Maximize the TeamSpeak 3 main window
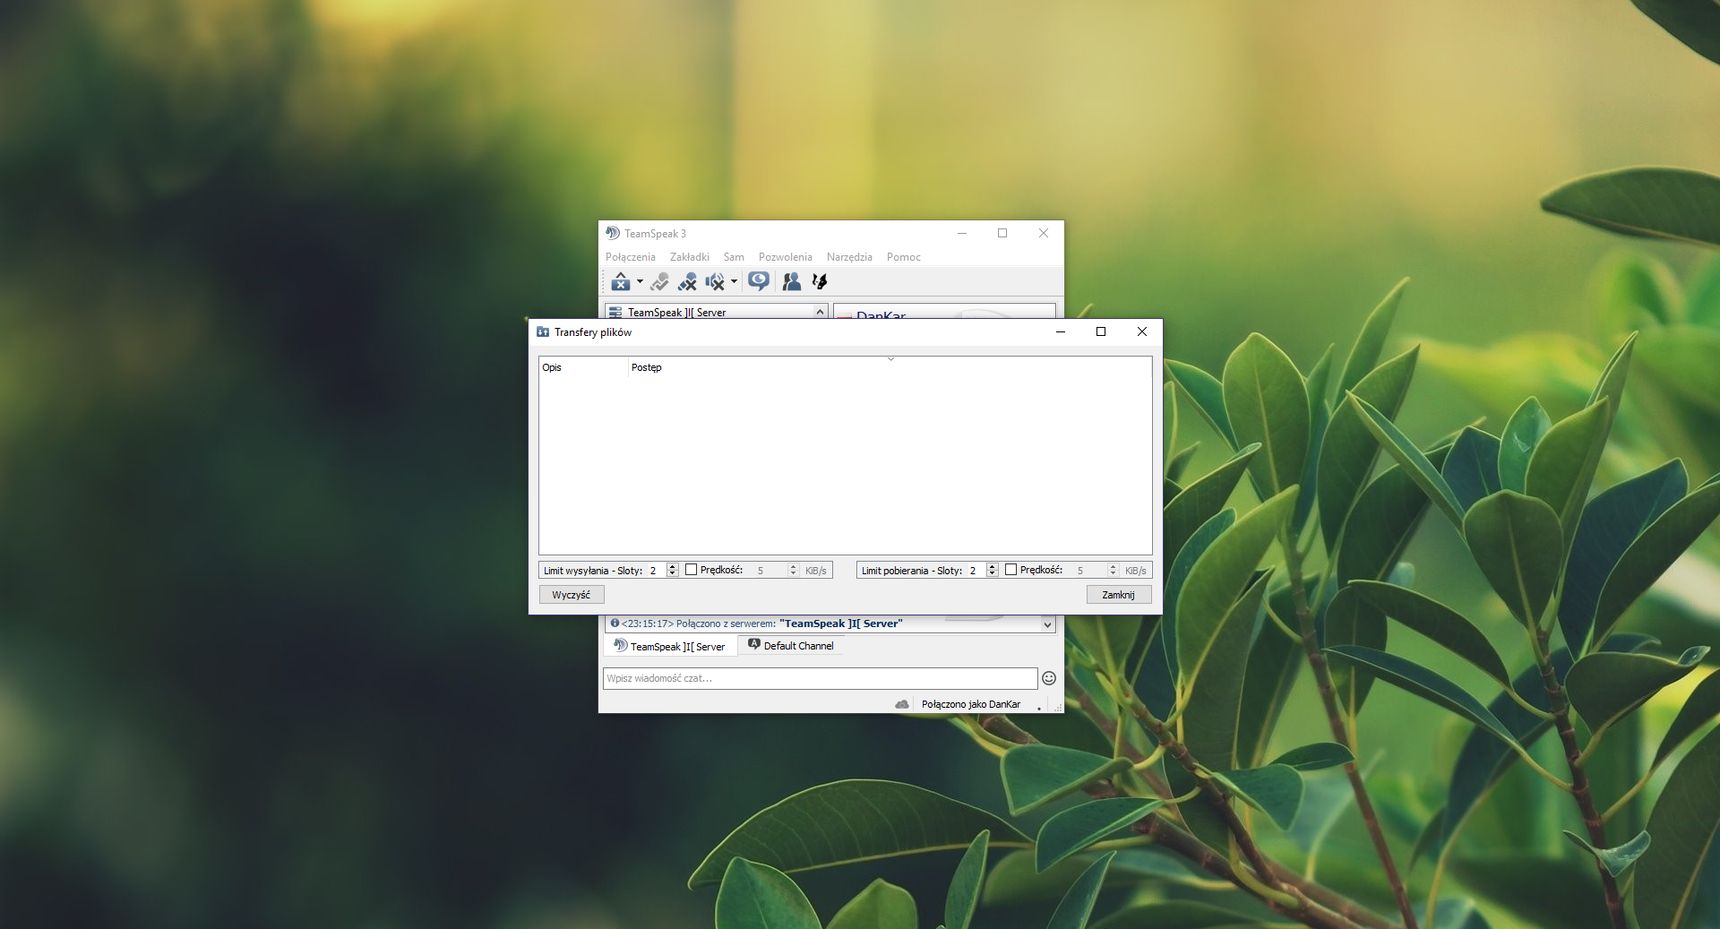 (1002, 233)
